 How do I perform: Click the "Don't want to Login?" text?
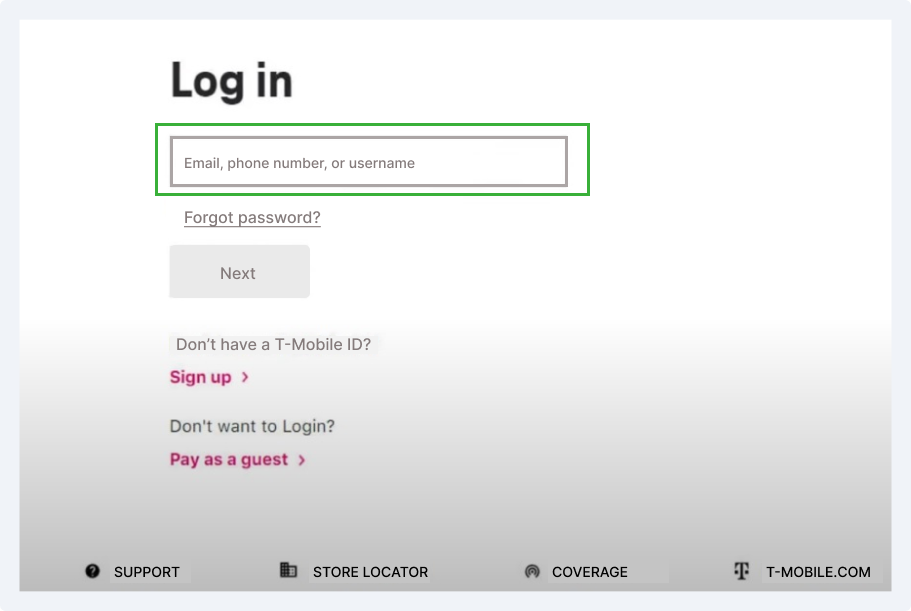pyautogui.click(x=252, y=426)
